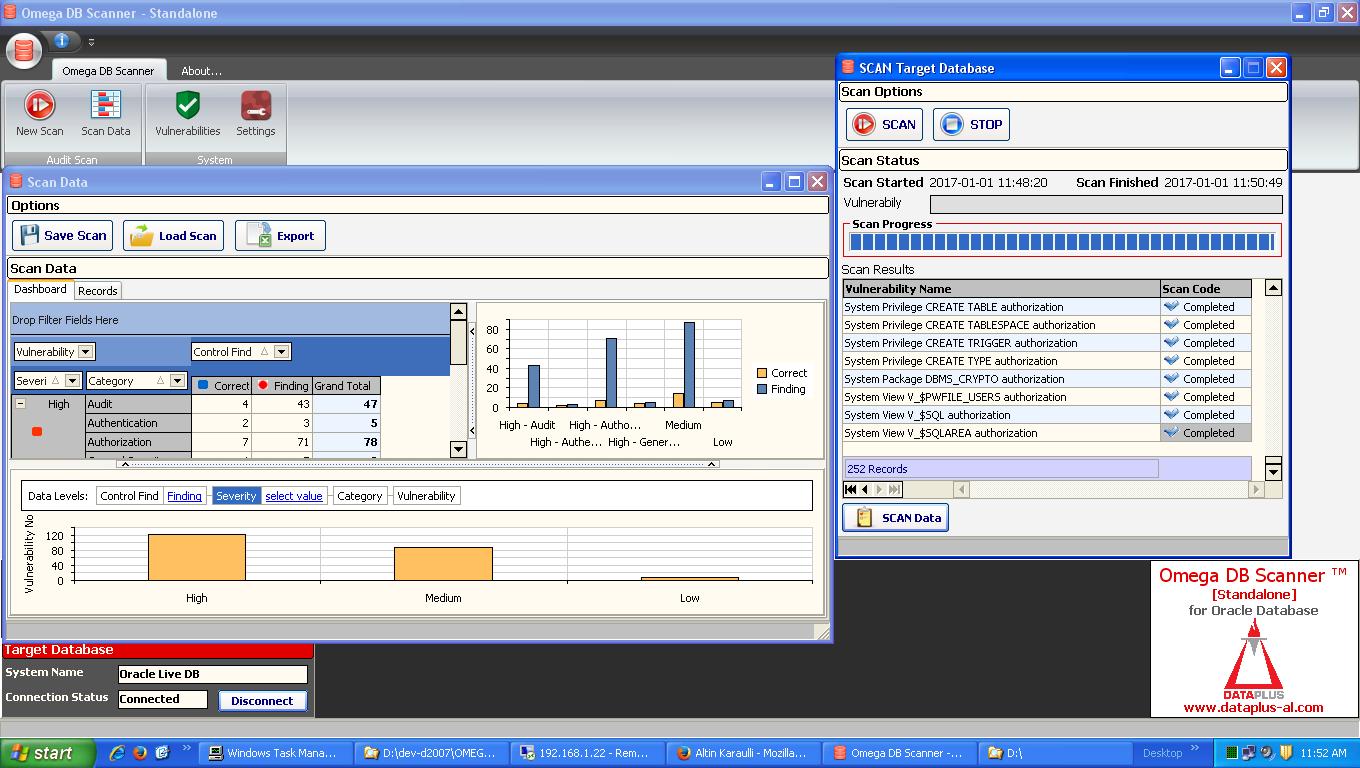Click Completed checkmark for V_$PWFILE_USERS row
This screenshot has width=1360, height=768.
point(1172,397)
